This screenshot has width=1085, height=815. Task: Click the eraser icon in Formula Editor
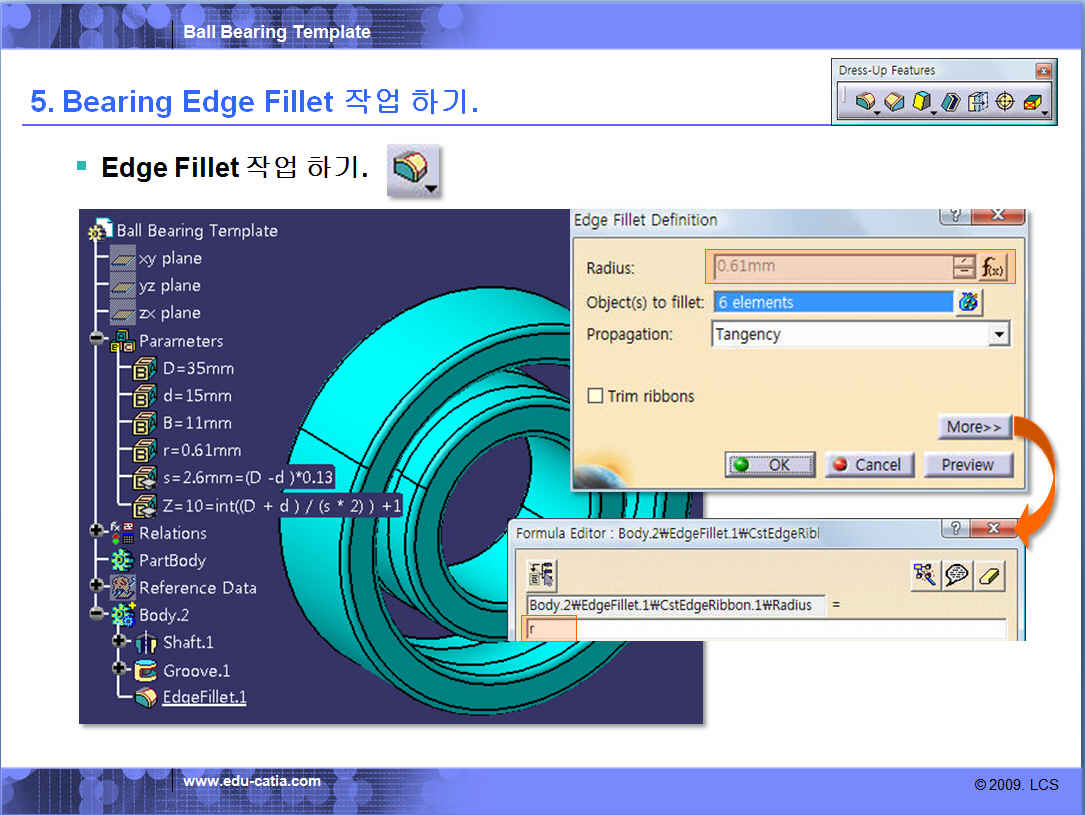pyautogui.click(x=989, y=576)
